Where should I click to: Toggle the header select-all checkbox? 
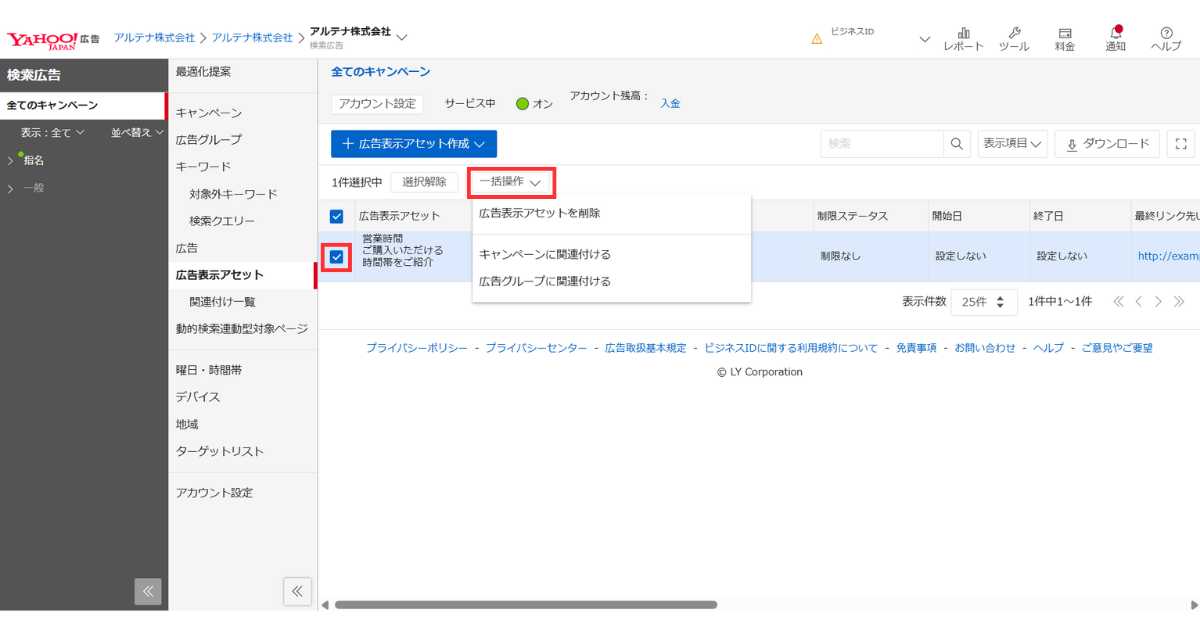[336, 216]
